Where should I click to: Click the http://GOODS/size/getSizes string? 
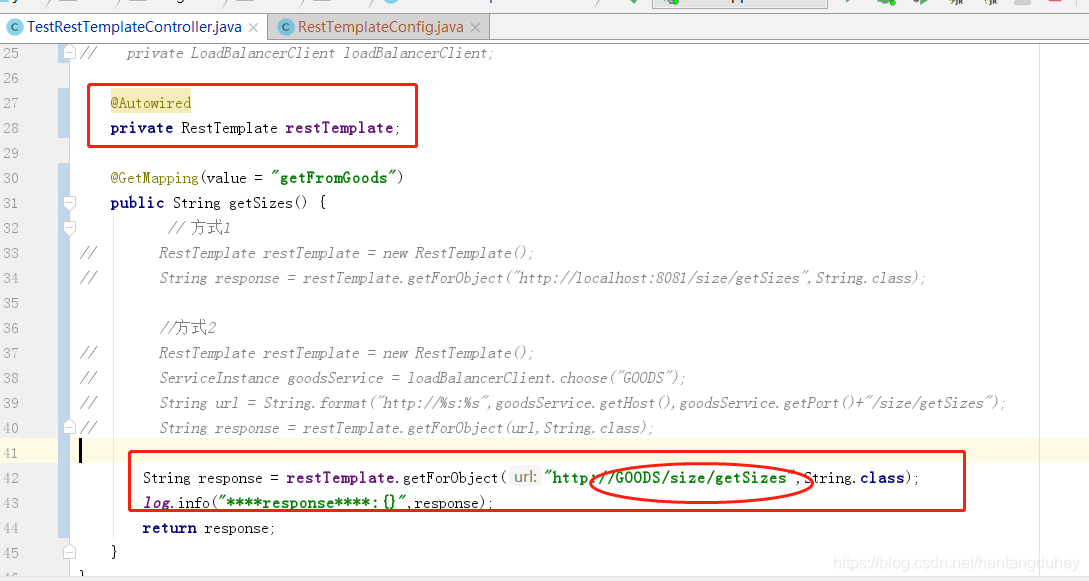click(669, 478)
